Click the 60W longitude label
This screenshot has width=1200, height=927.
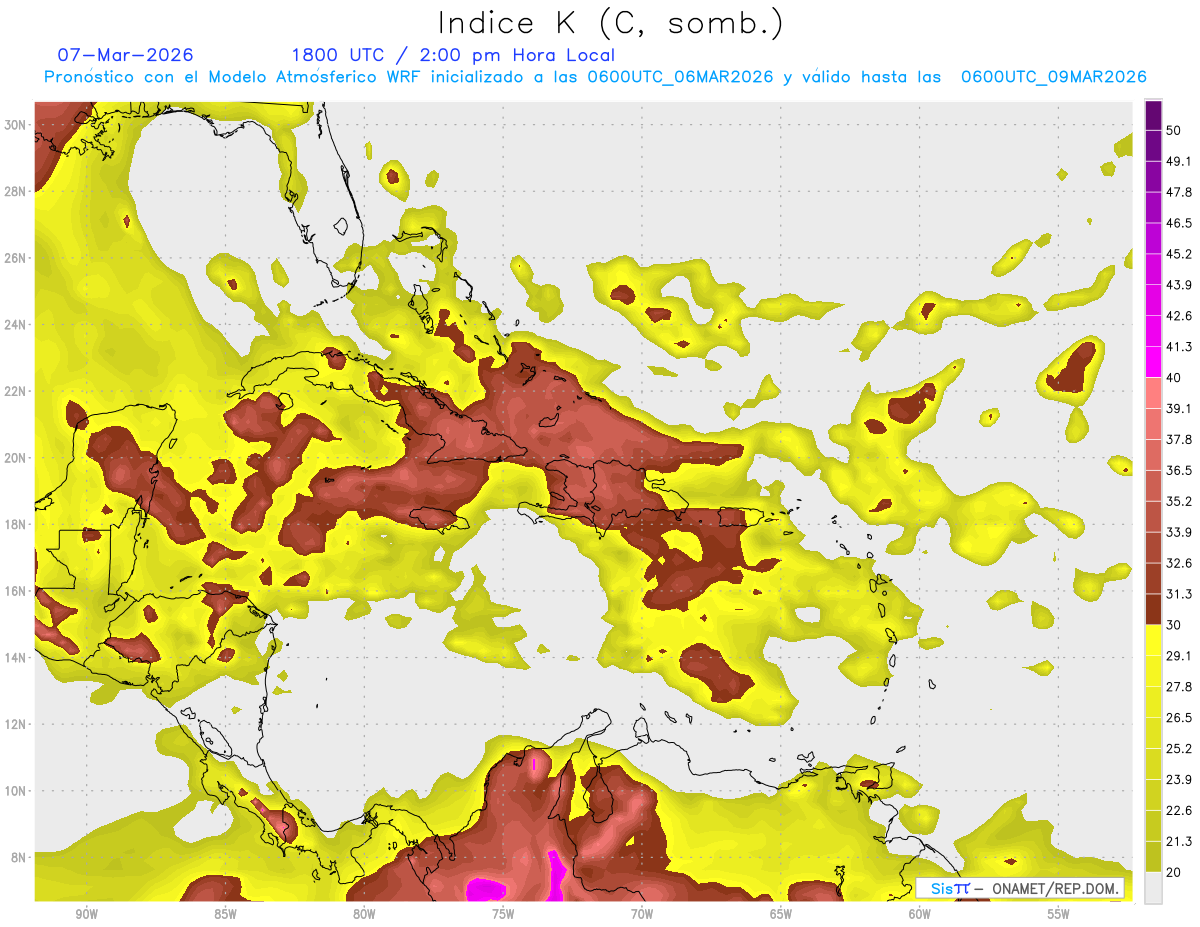[920, 914]
